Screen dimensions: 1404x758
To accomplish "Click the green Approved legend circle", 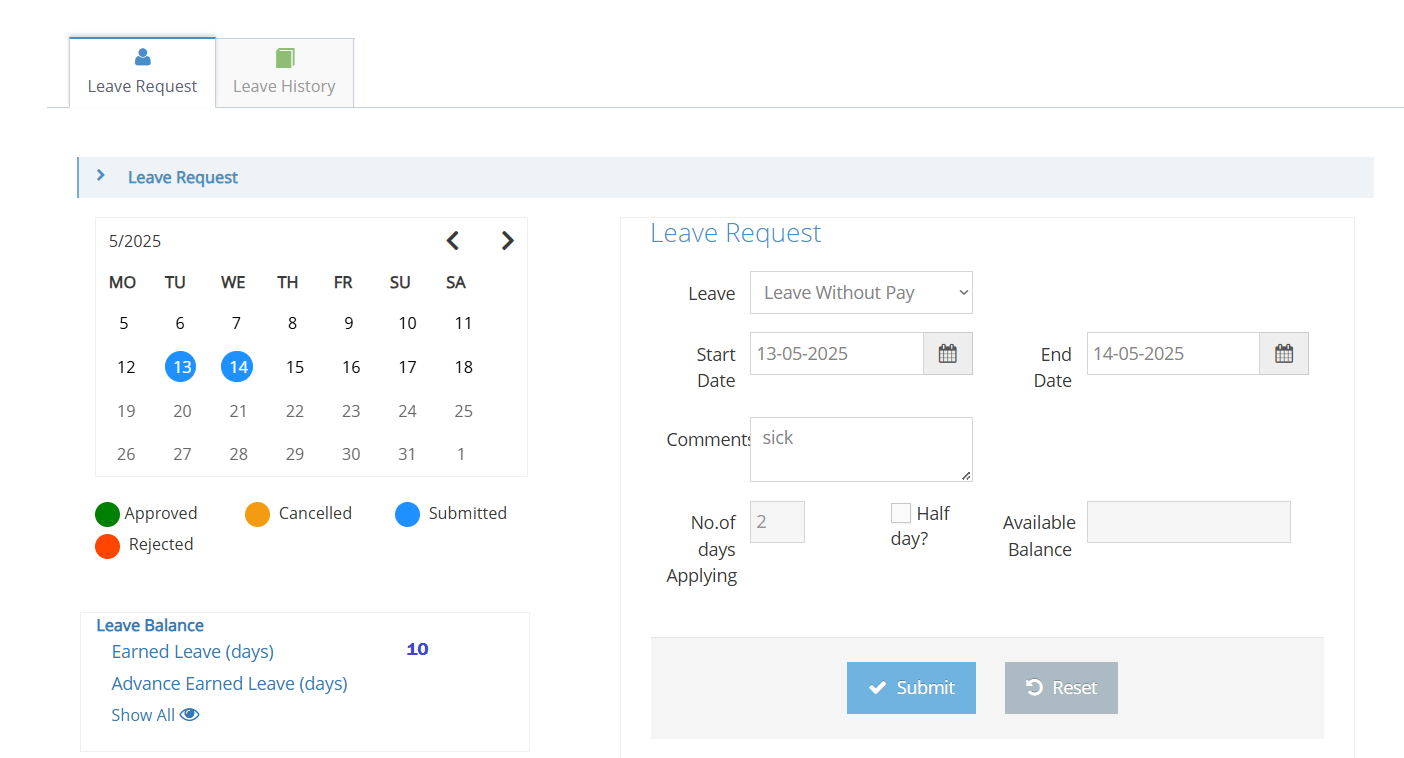I will pos(108,514).
